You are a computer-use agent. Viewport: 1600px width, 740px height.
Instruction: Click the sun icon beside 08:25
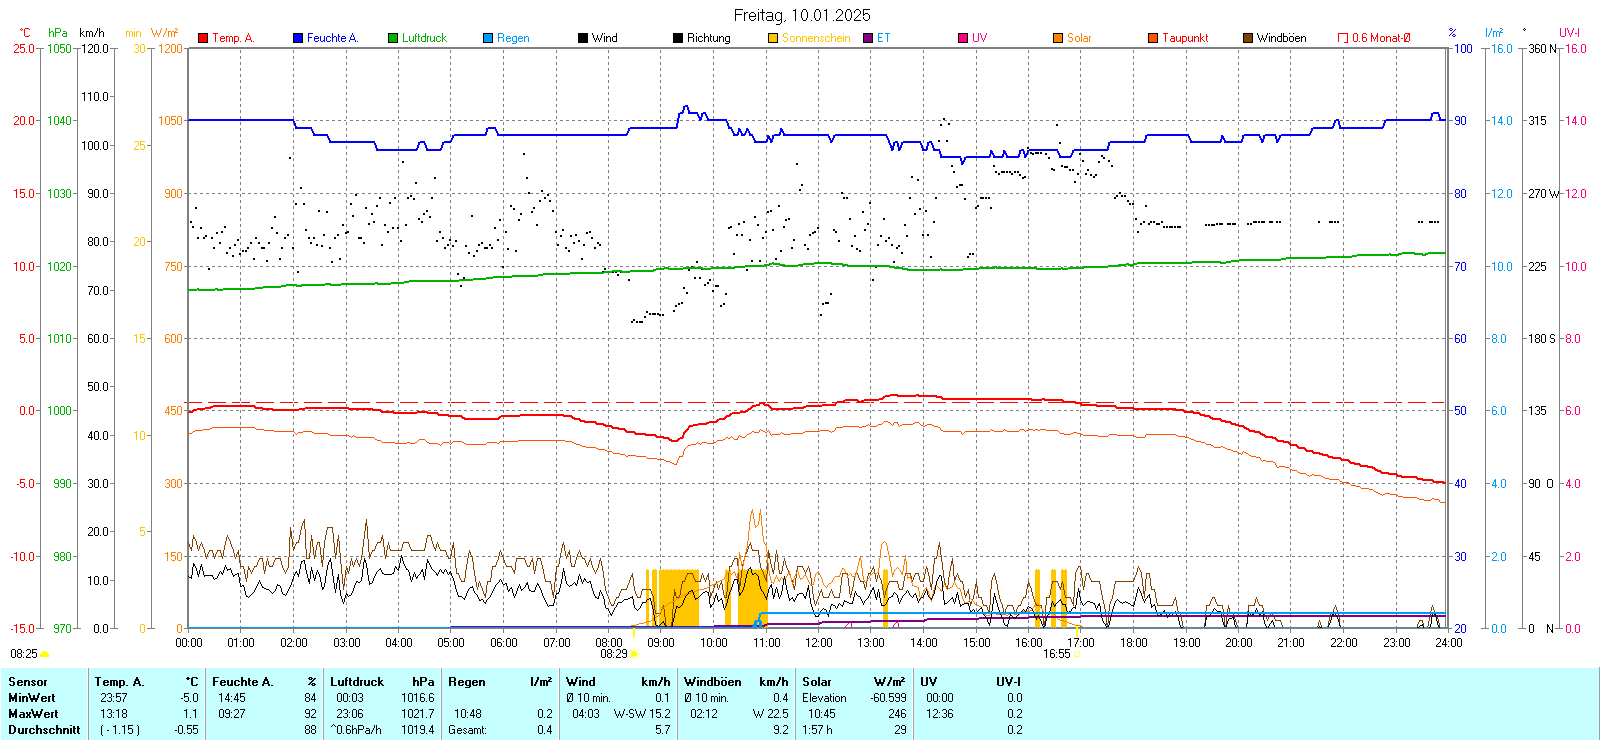tap(44, 654)
